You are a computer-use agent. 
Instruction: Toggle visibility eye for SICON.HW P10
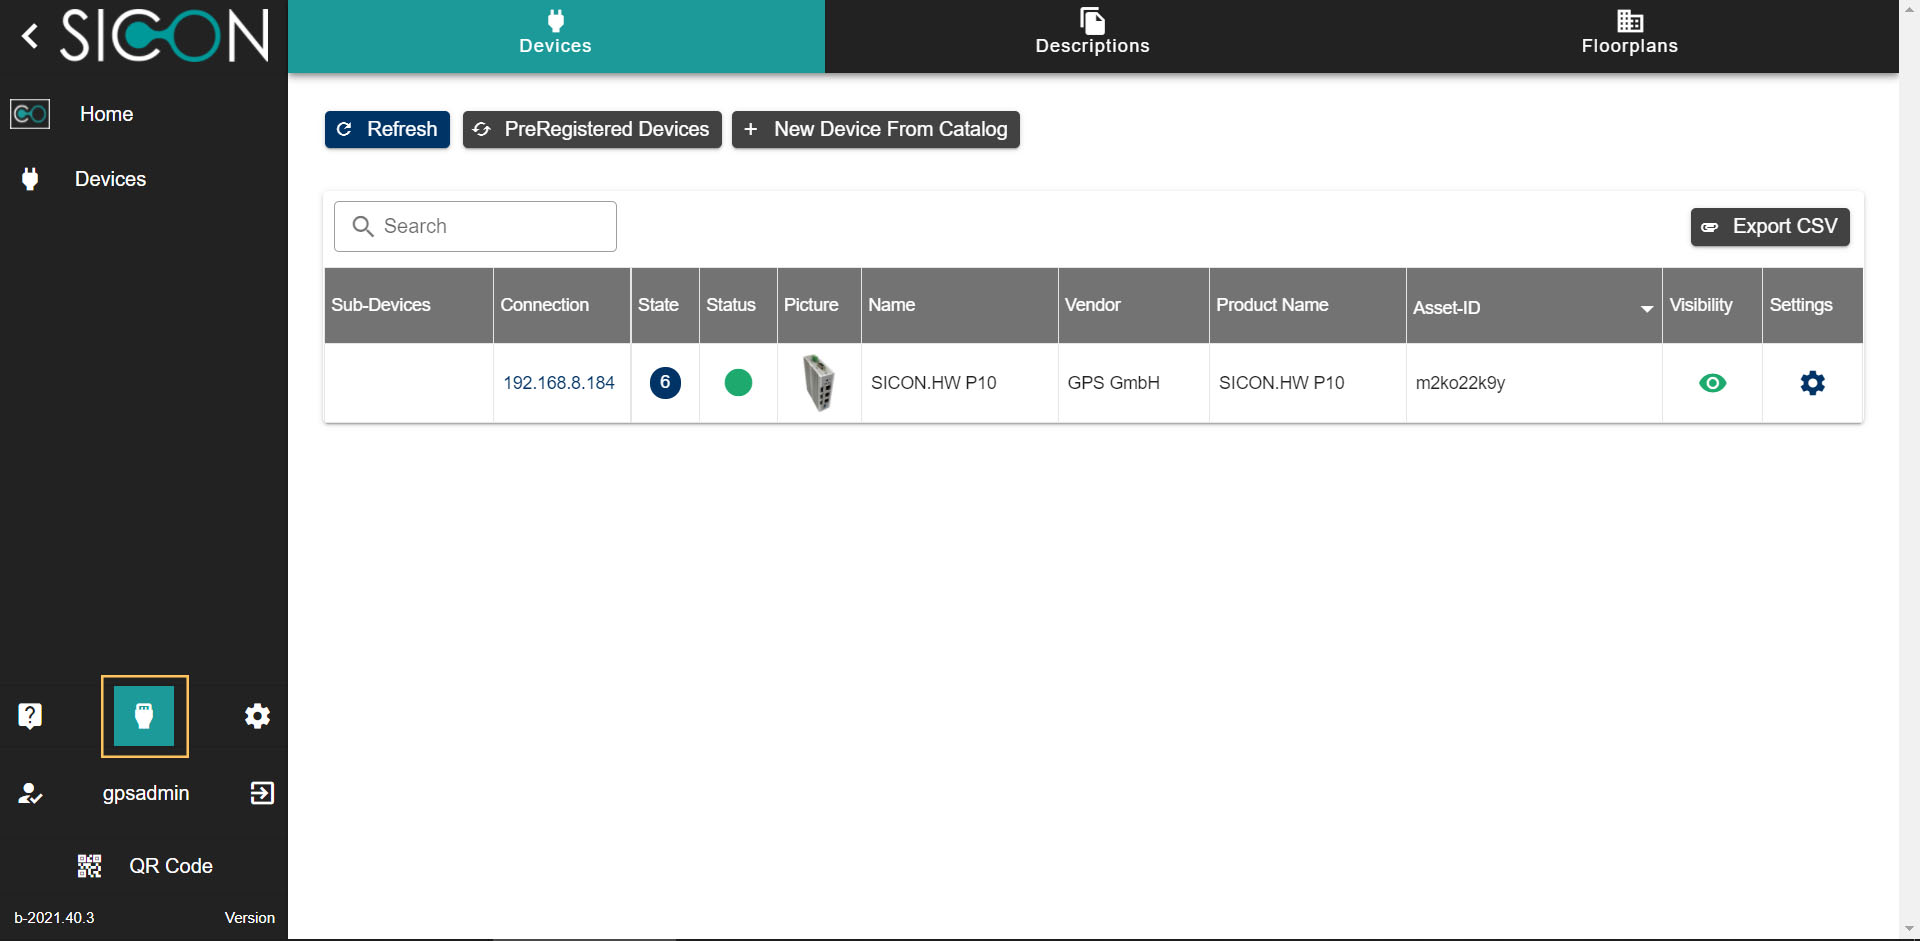1712,383
